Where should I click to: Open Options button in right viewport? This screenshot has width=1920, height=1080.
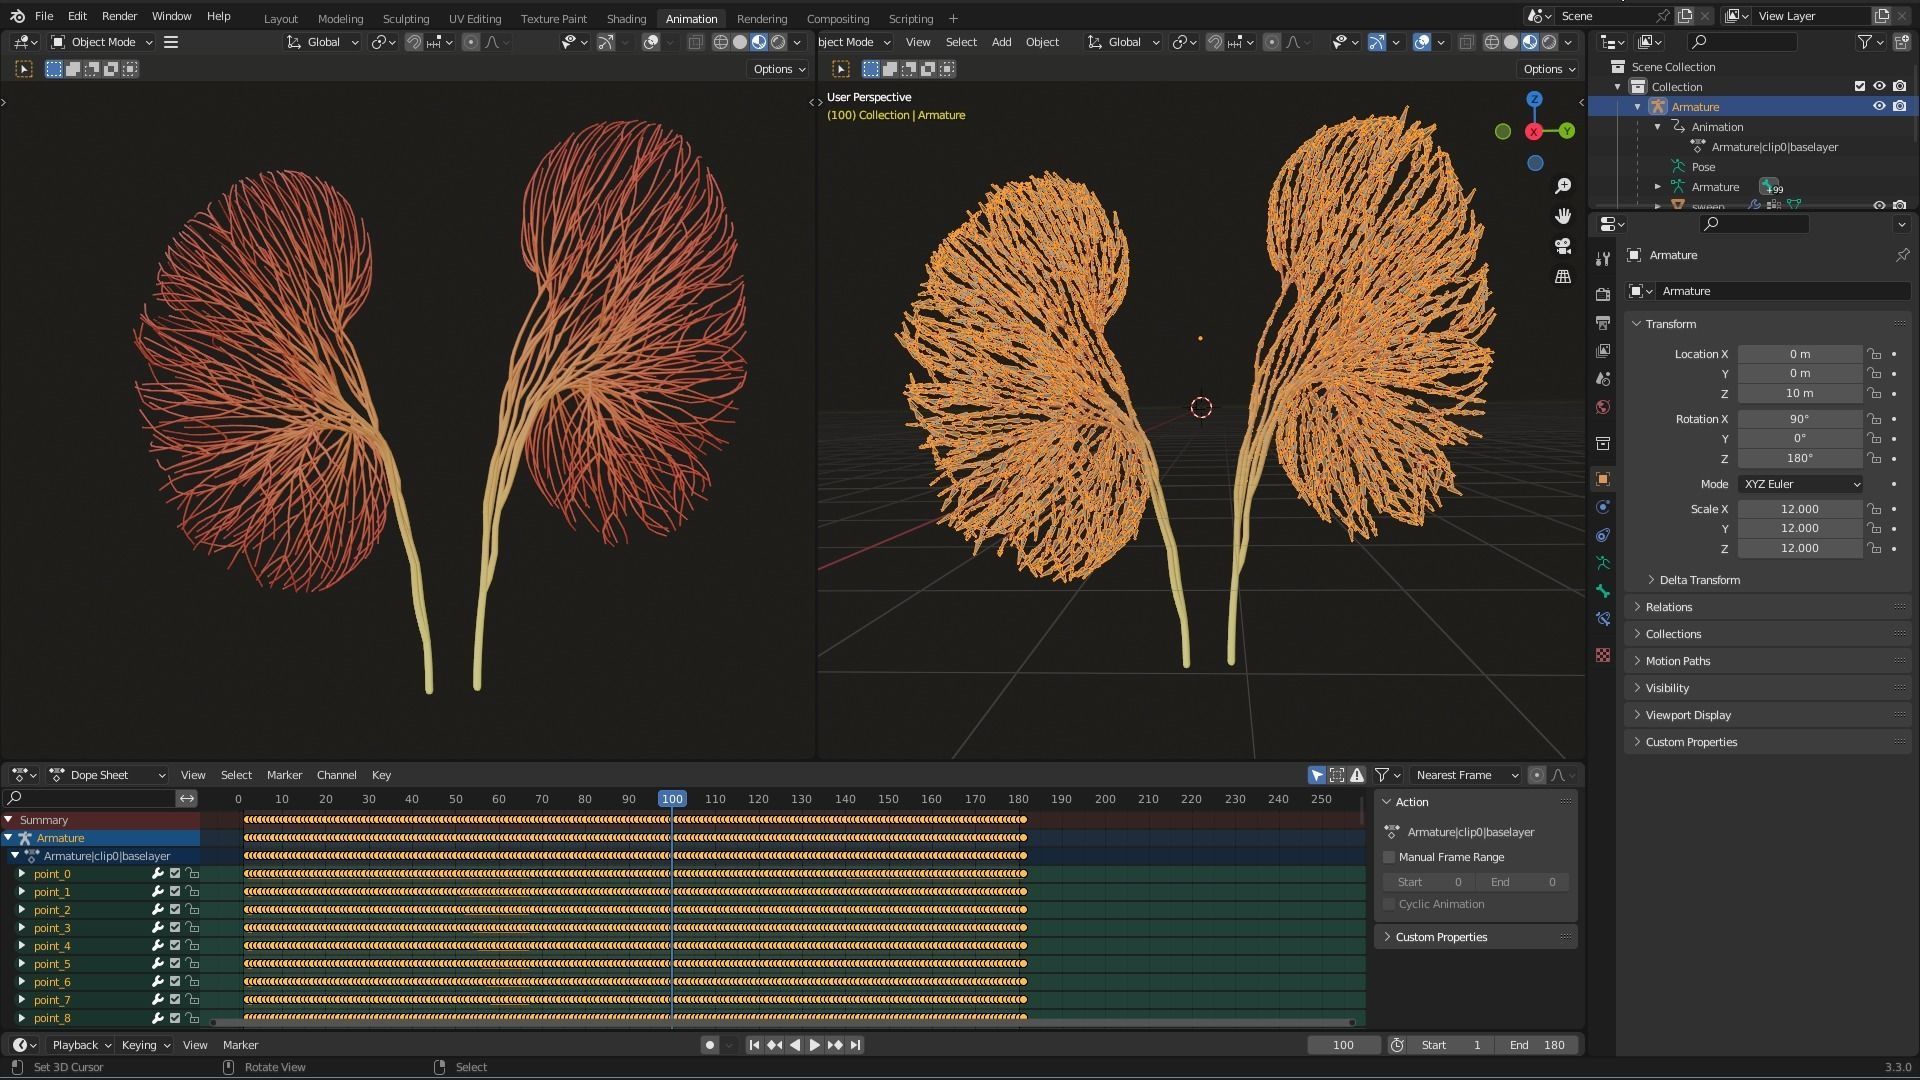(x=1549, y=69)
